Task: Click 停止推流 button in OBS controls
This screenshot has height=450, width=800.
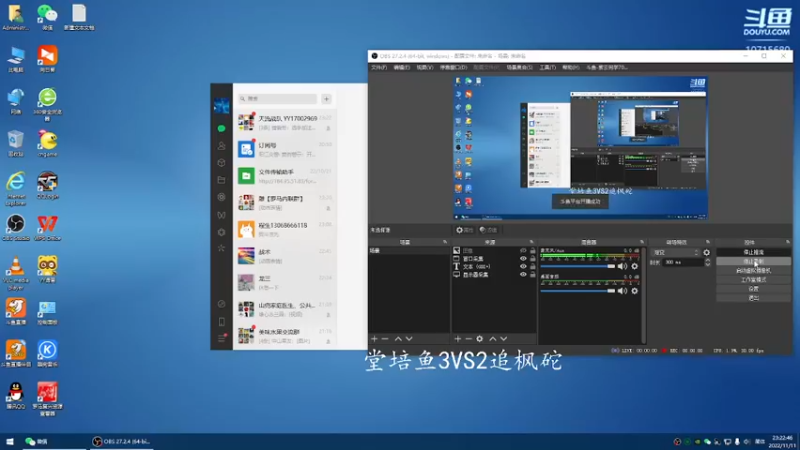Action: [754, 252]
